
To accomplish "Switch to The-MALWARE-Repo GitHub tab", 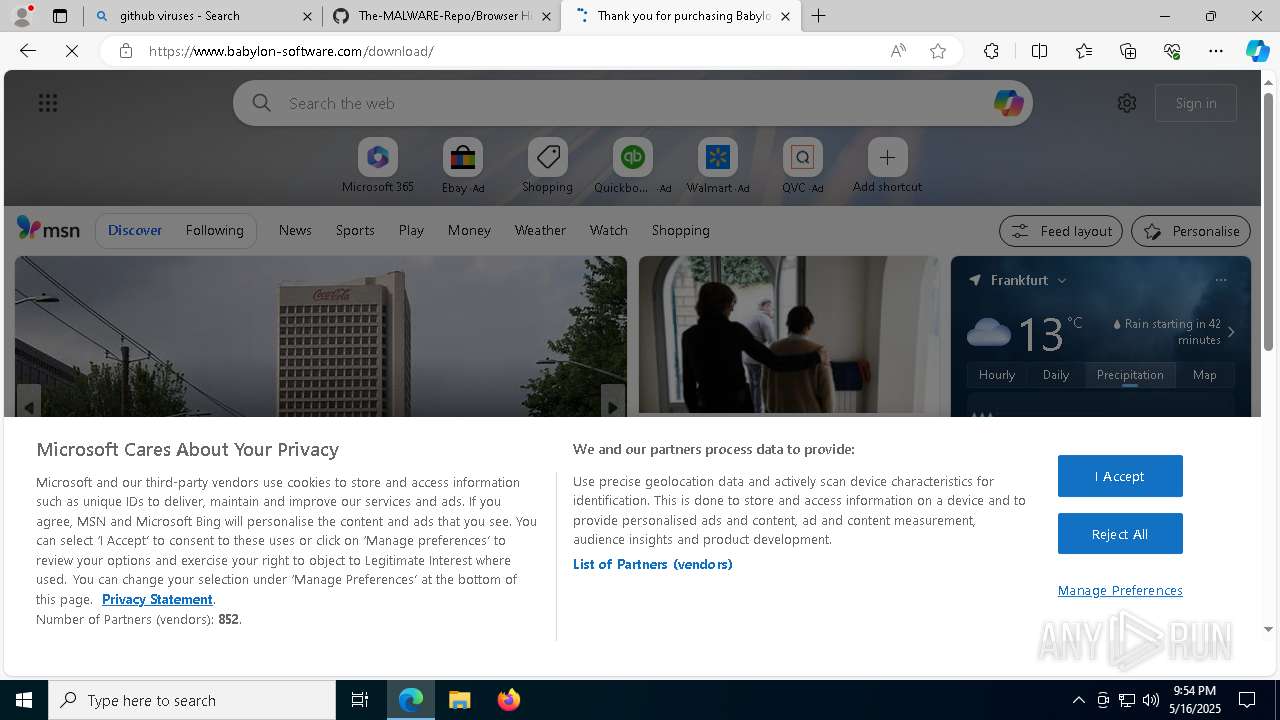I will (445, 16).
